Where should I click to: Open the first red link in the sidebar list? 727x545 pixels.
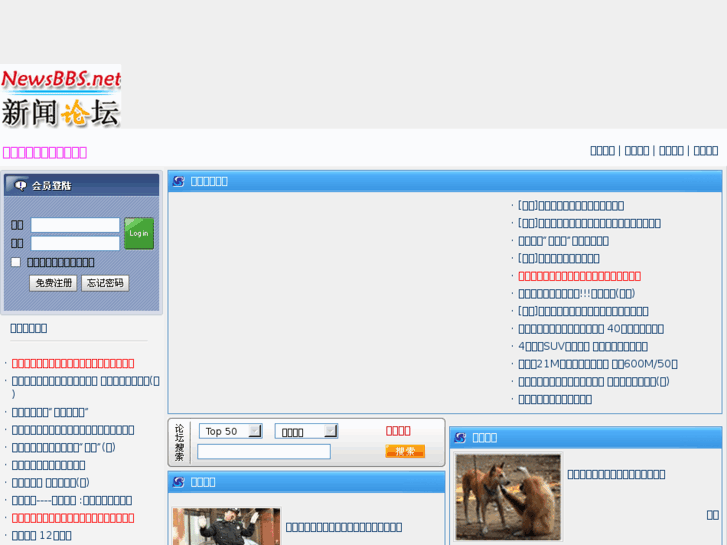click(73, 363)
